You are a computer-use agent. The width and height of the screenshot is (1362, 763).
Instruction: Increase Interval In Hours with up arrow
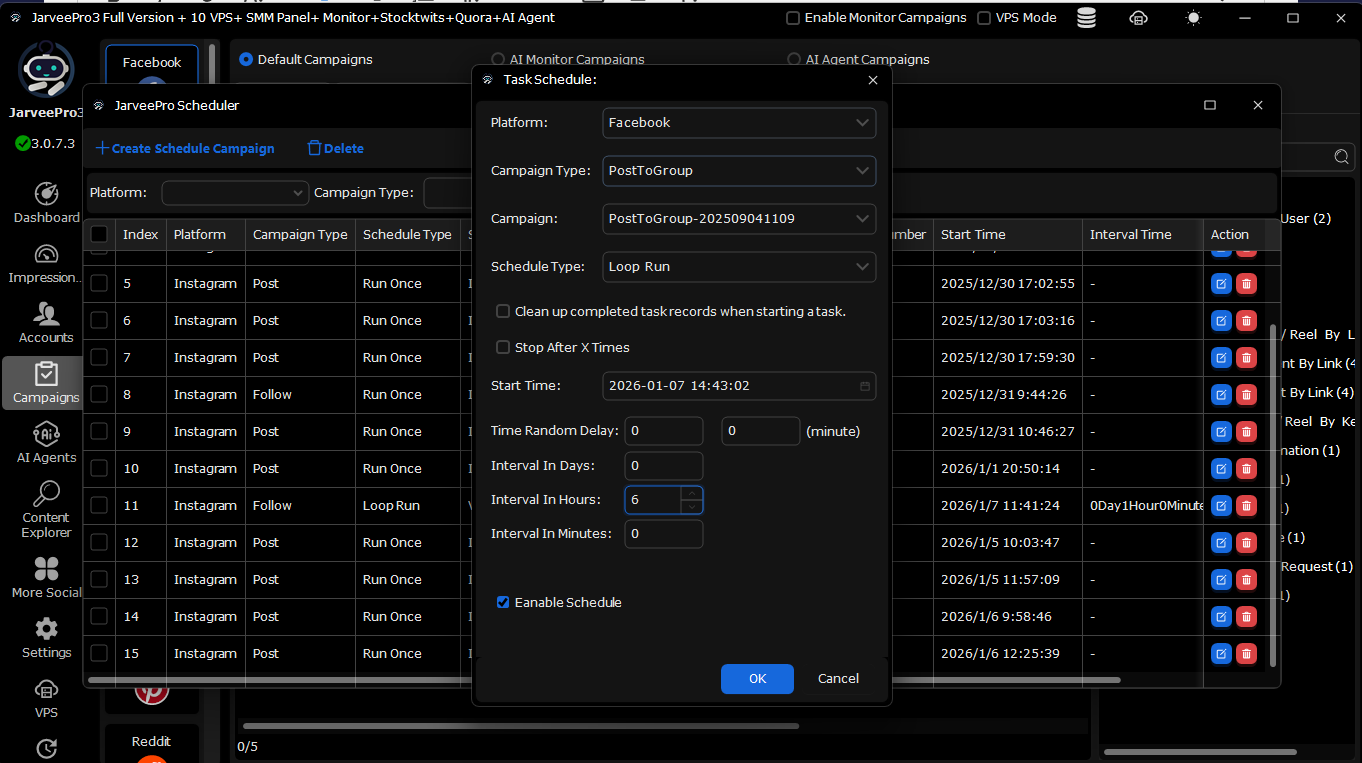tap(692, 493)
